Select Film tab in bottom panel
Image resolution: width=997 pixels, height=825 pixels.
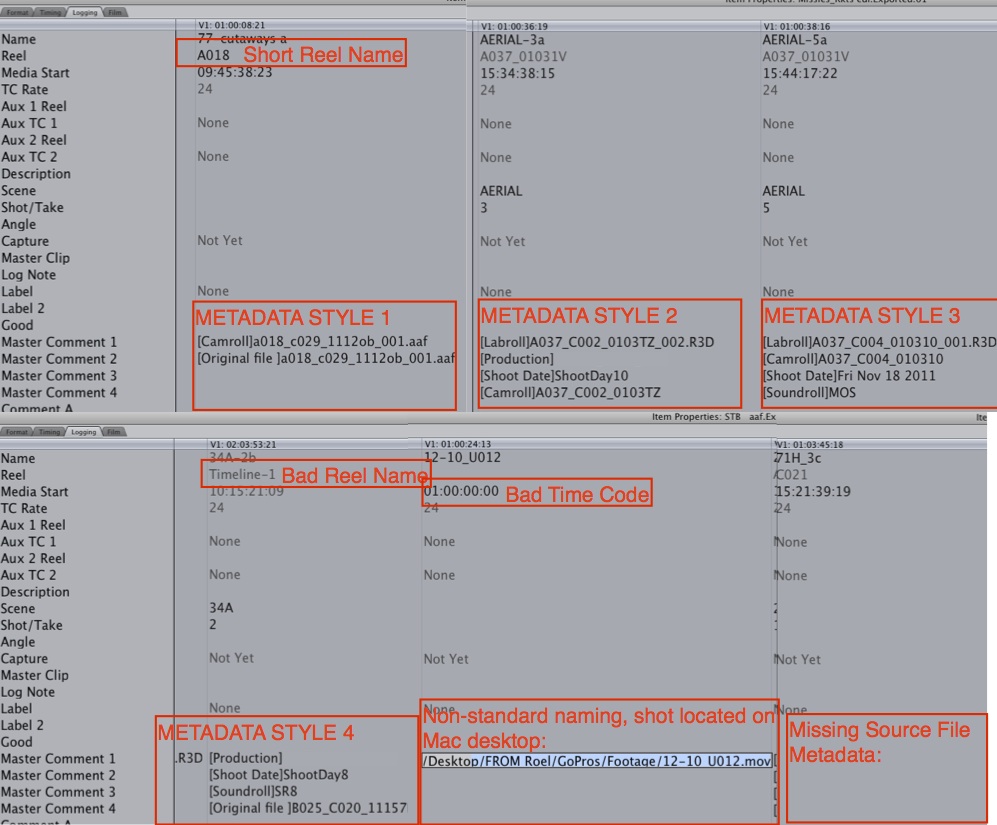click(113, 432)
